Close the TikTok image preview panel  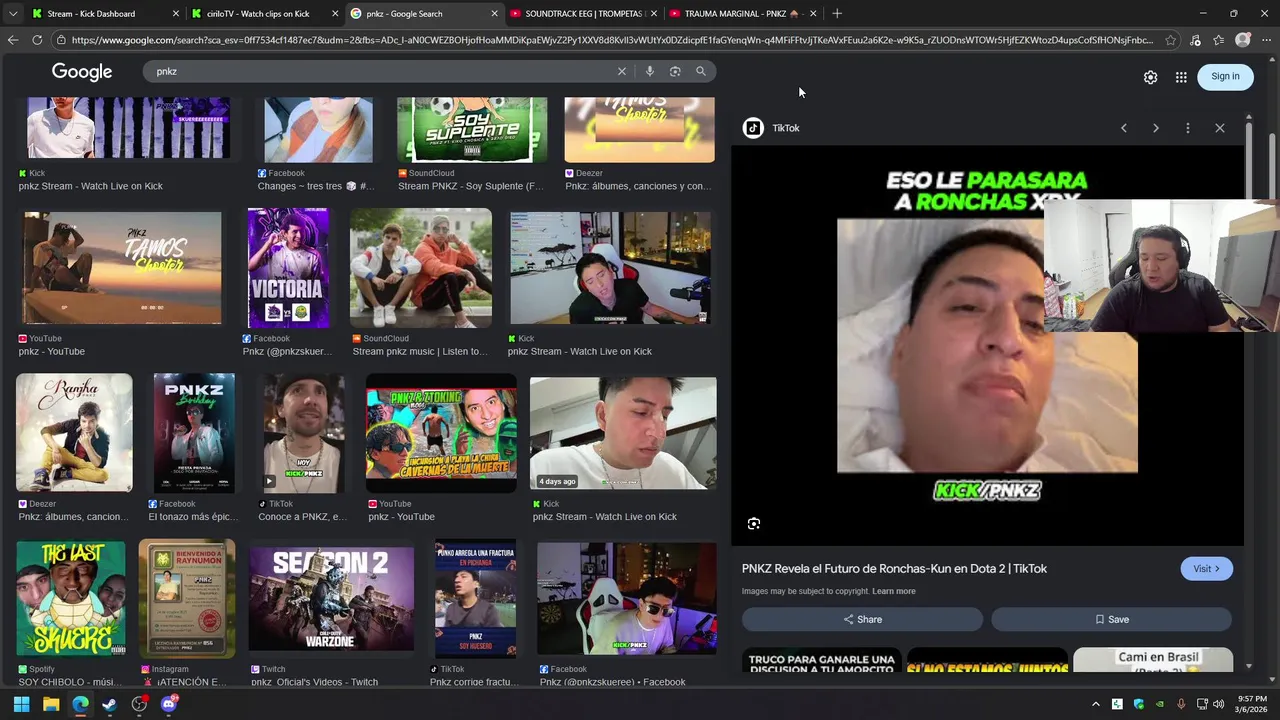(x=1220, y=128)
